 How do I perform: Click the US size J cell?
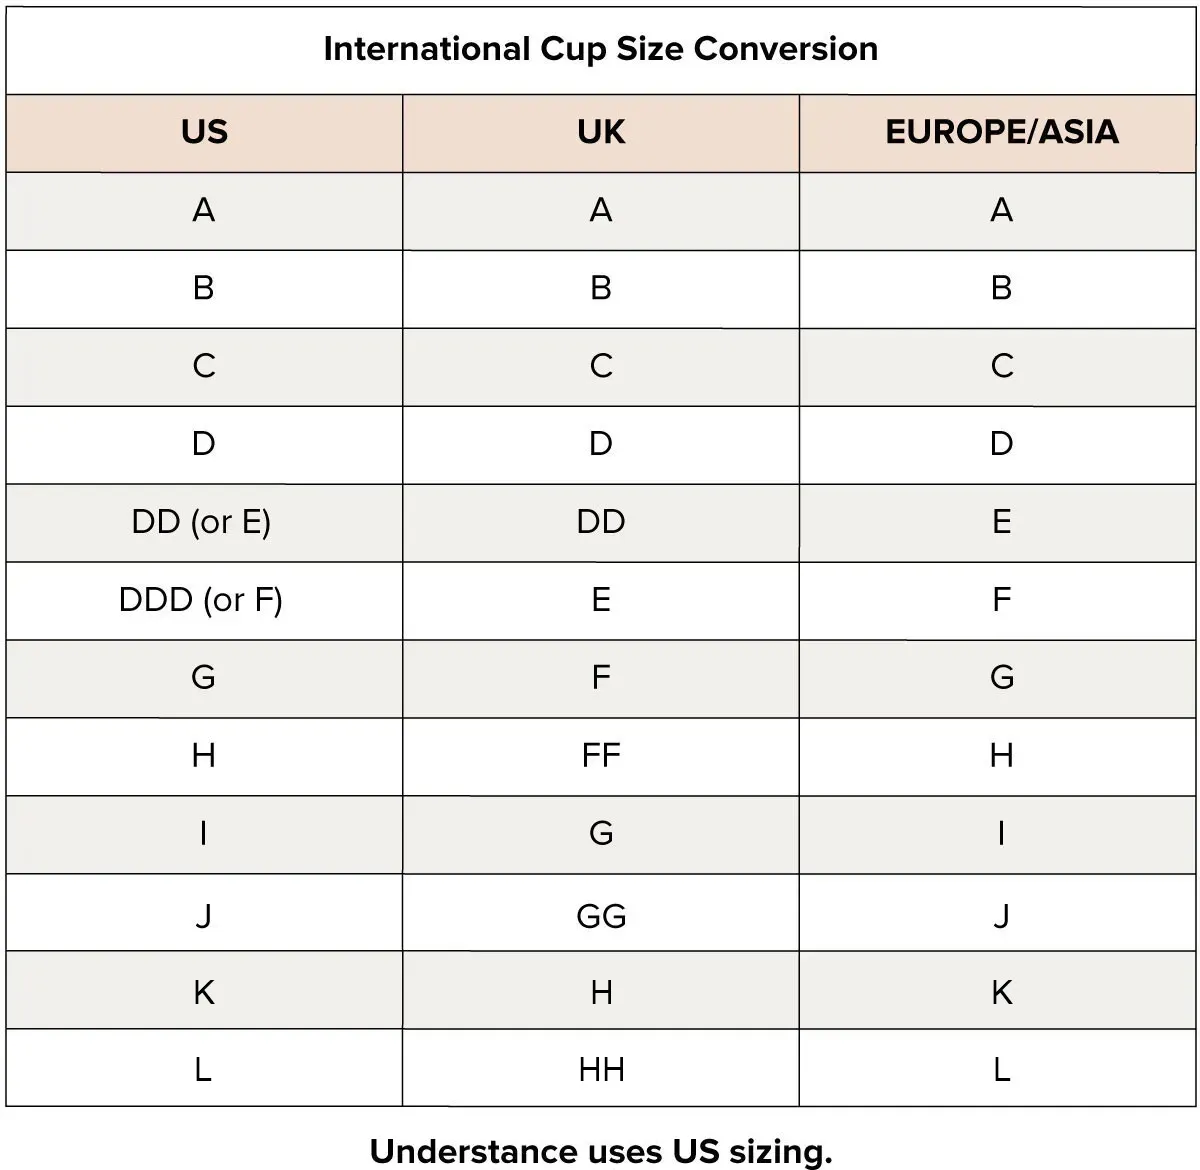pyautogui.click(x=204, y=915)
